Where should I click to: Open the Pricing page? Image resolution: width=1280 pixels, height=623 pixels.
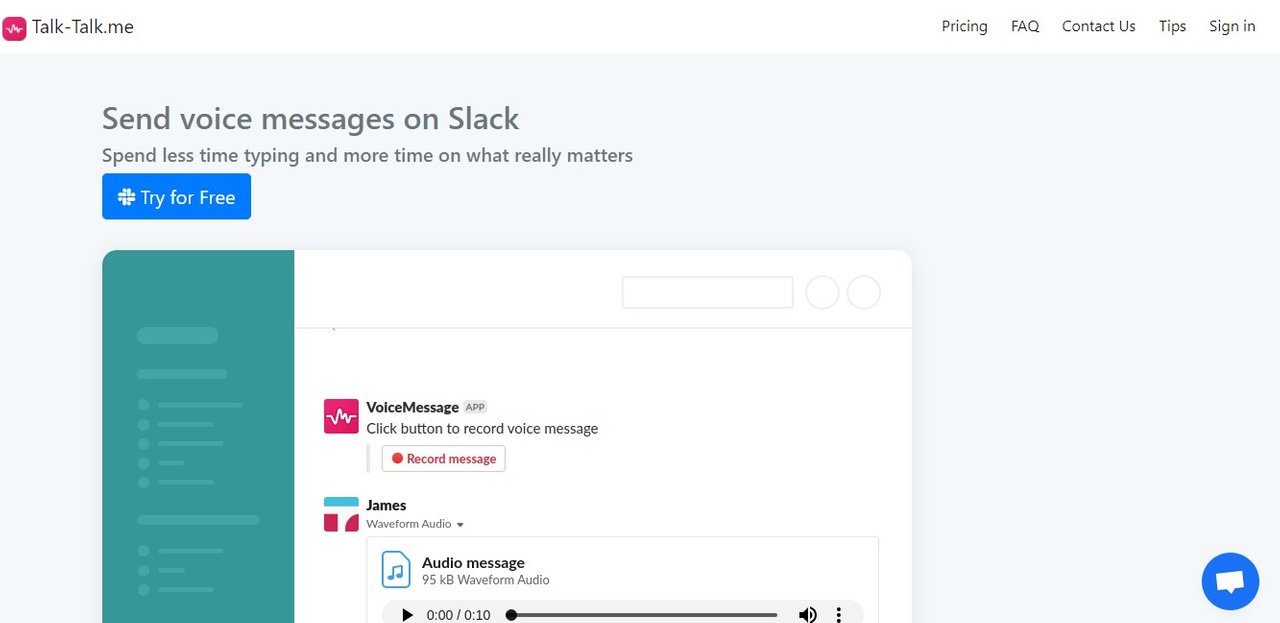[x=964, y=26]
